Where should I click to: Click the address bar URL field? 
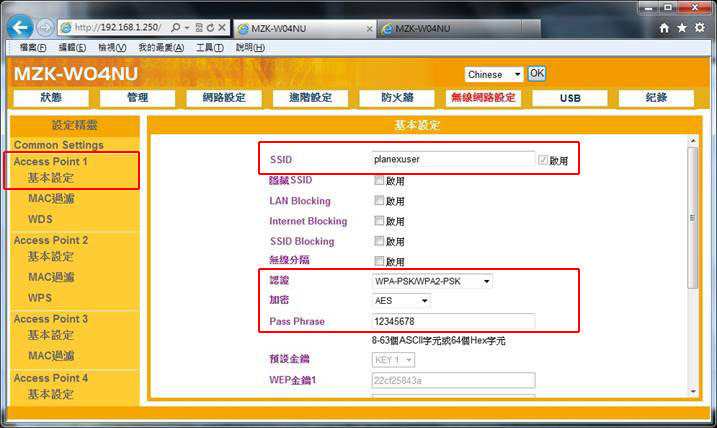(117, 27)
